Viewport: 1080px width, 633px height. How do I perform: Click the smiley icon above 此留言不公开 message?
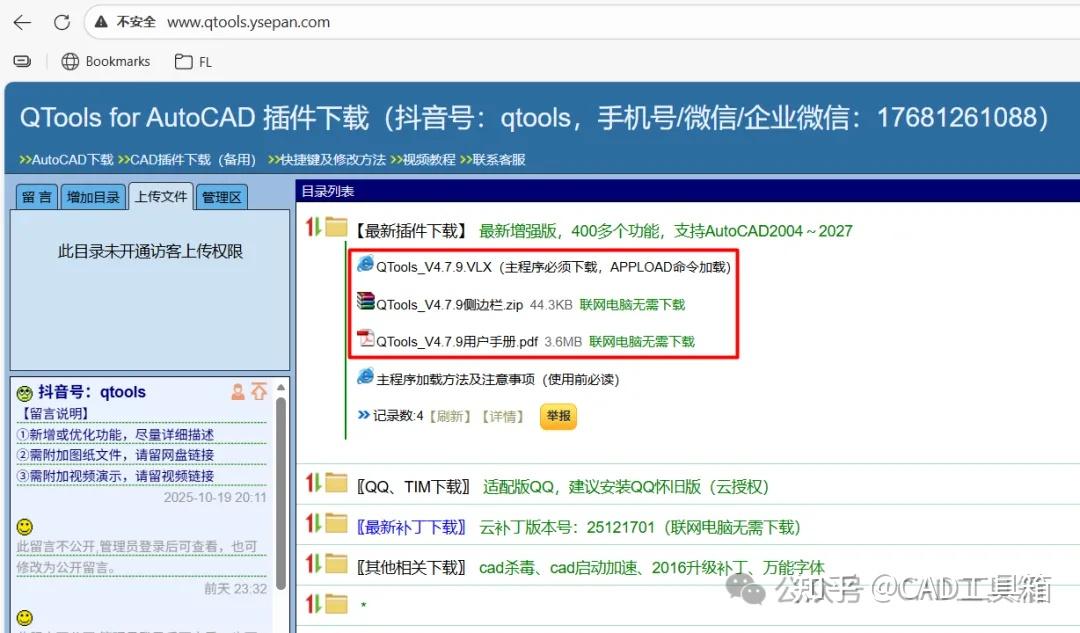pos(25,527)
